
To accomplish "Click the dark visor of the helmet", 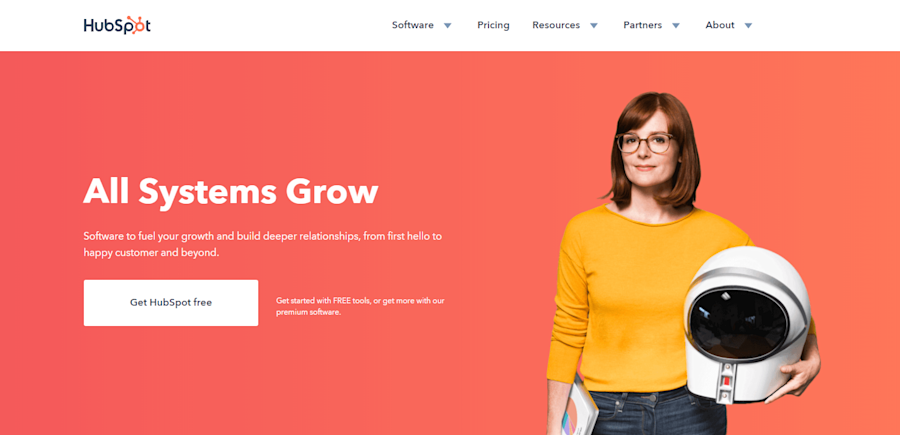I will click(739, 325).
